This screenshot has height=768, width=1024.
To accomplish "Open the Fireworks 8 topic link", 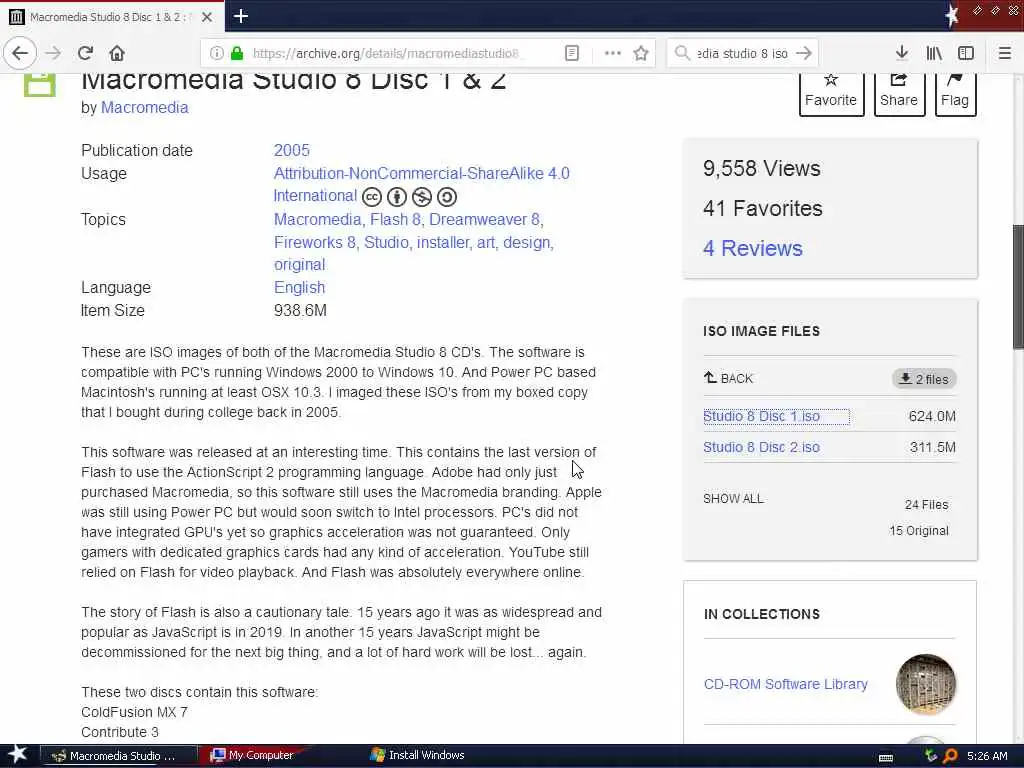I will point(314,242).
